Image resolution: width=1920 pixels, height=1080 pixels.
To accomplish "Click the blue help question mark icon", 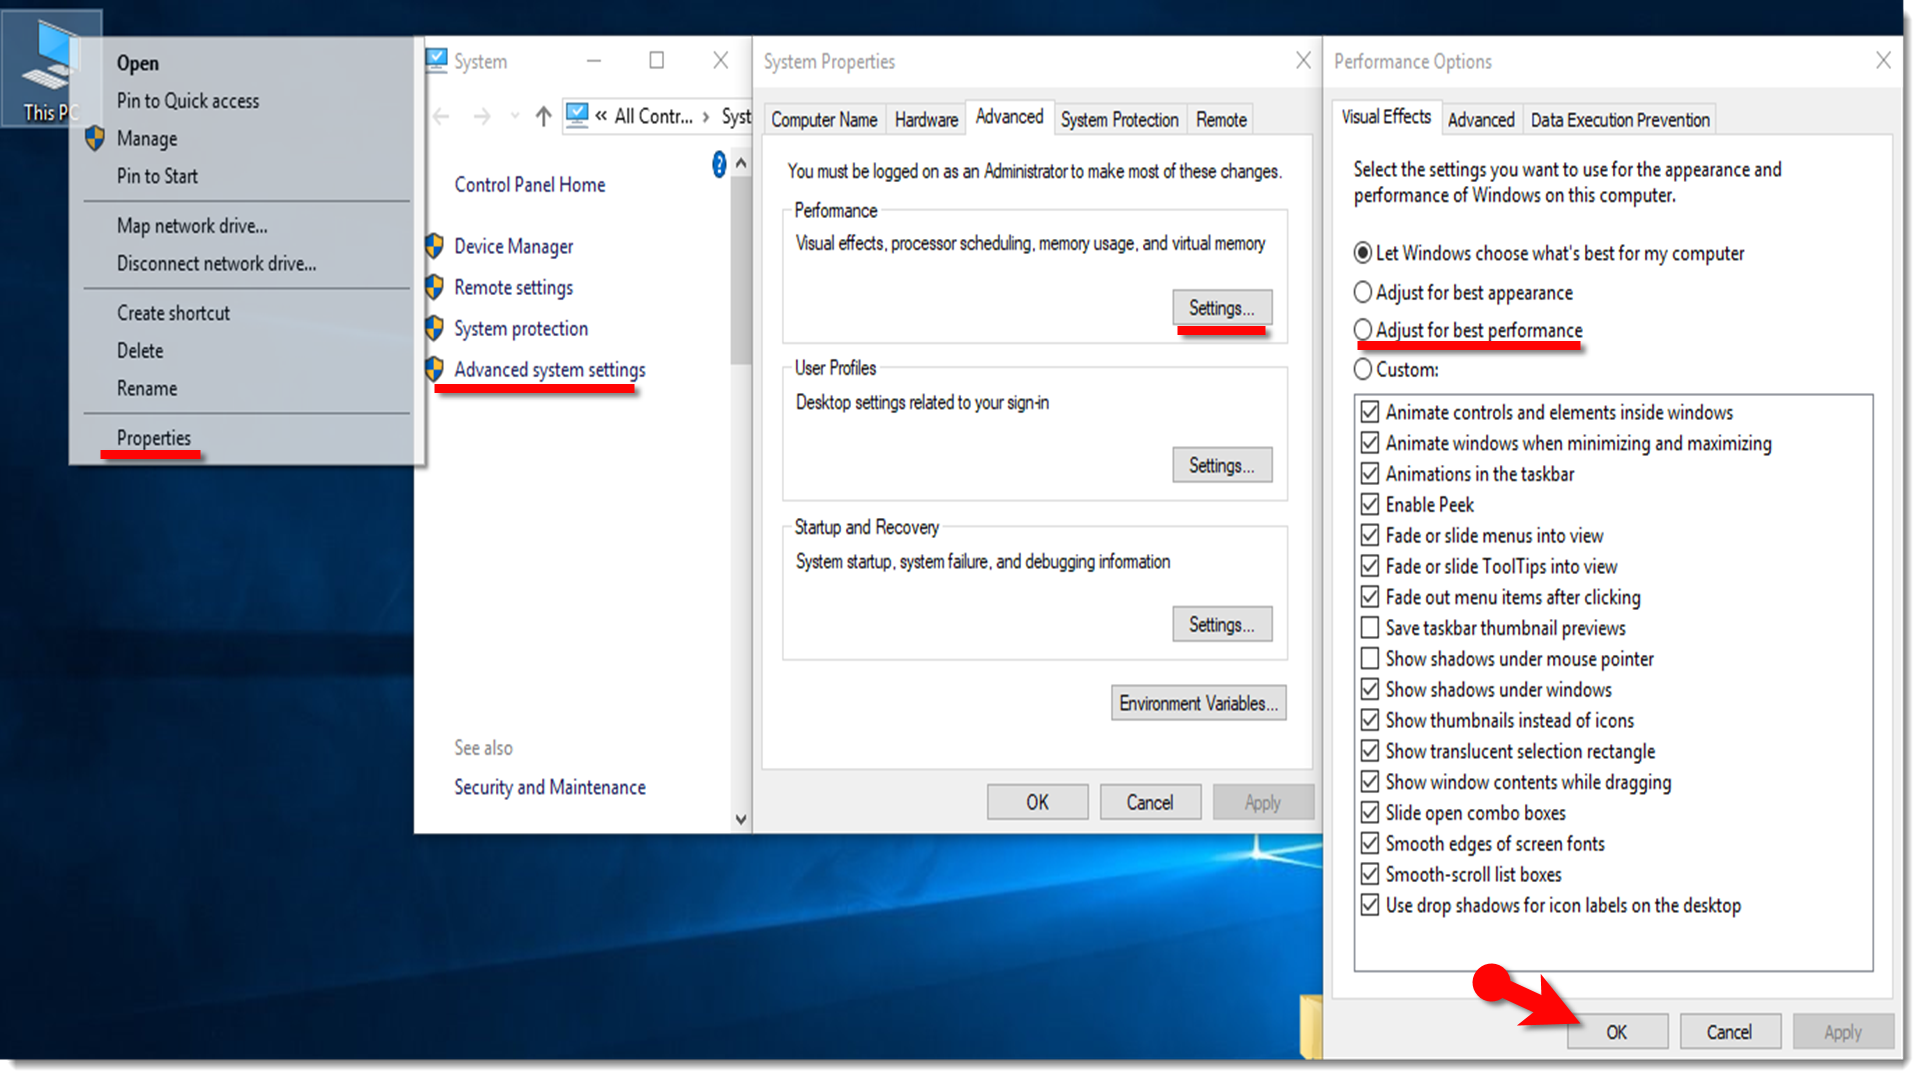I will pos(718,164).
